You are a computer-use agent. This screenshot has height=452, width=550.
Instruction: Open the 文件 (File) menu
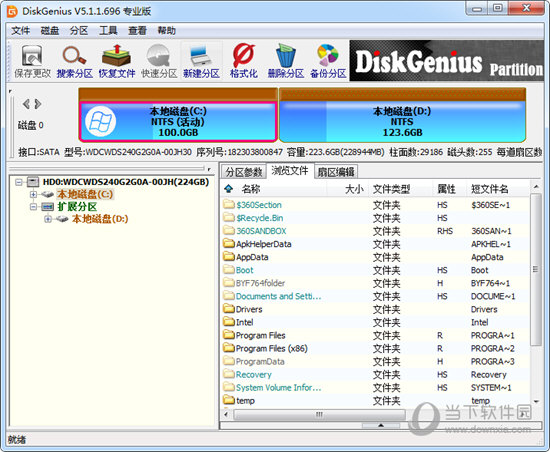pos(20,31)
